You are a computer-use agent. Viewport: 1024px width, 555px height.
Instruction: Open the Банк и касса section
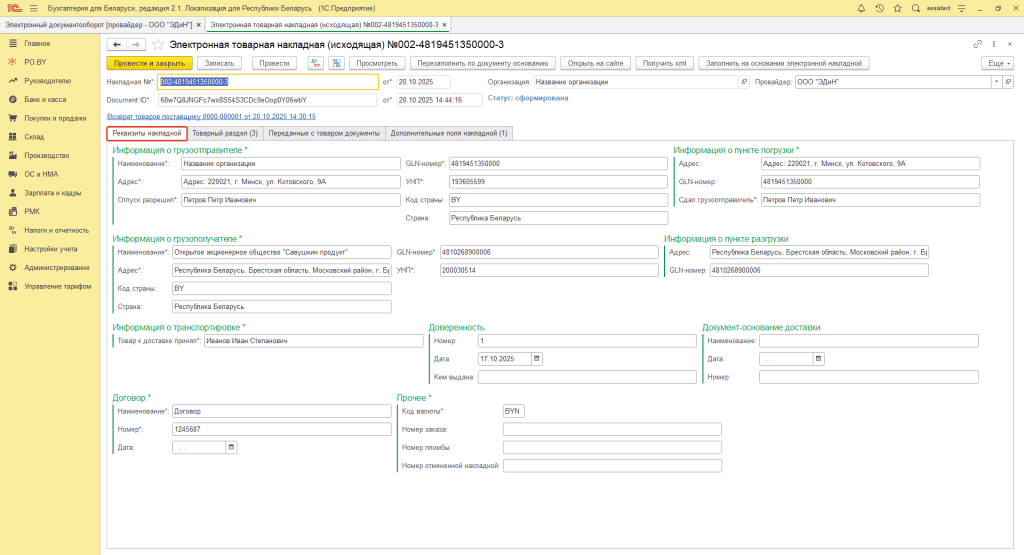45,99
